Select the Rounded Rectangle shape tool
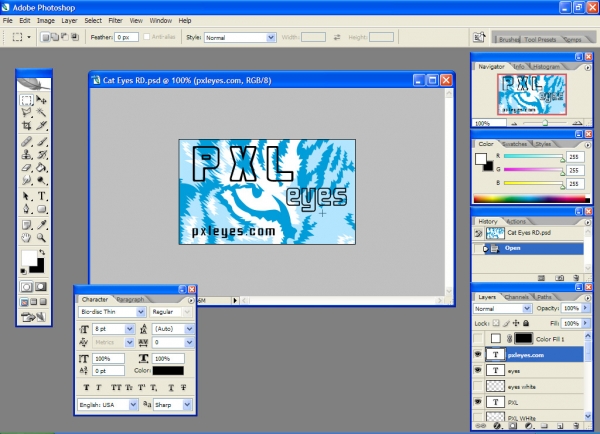The width and height of the screenshot is (600, 434). [x=41, y=209]
